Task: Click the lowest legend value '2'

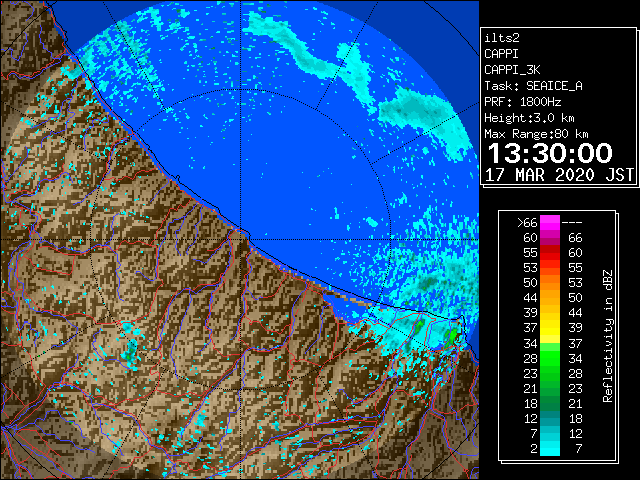Action: tap(533, 449)
